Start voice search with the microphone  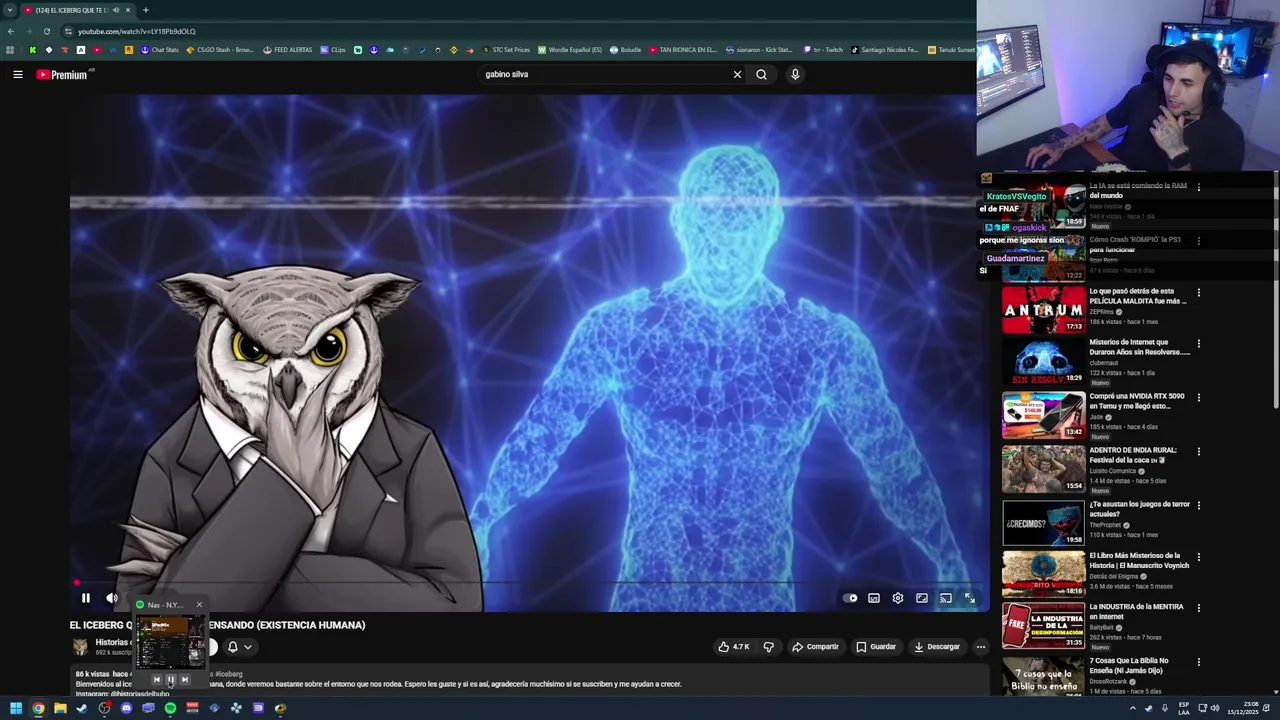coord(795,74)
